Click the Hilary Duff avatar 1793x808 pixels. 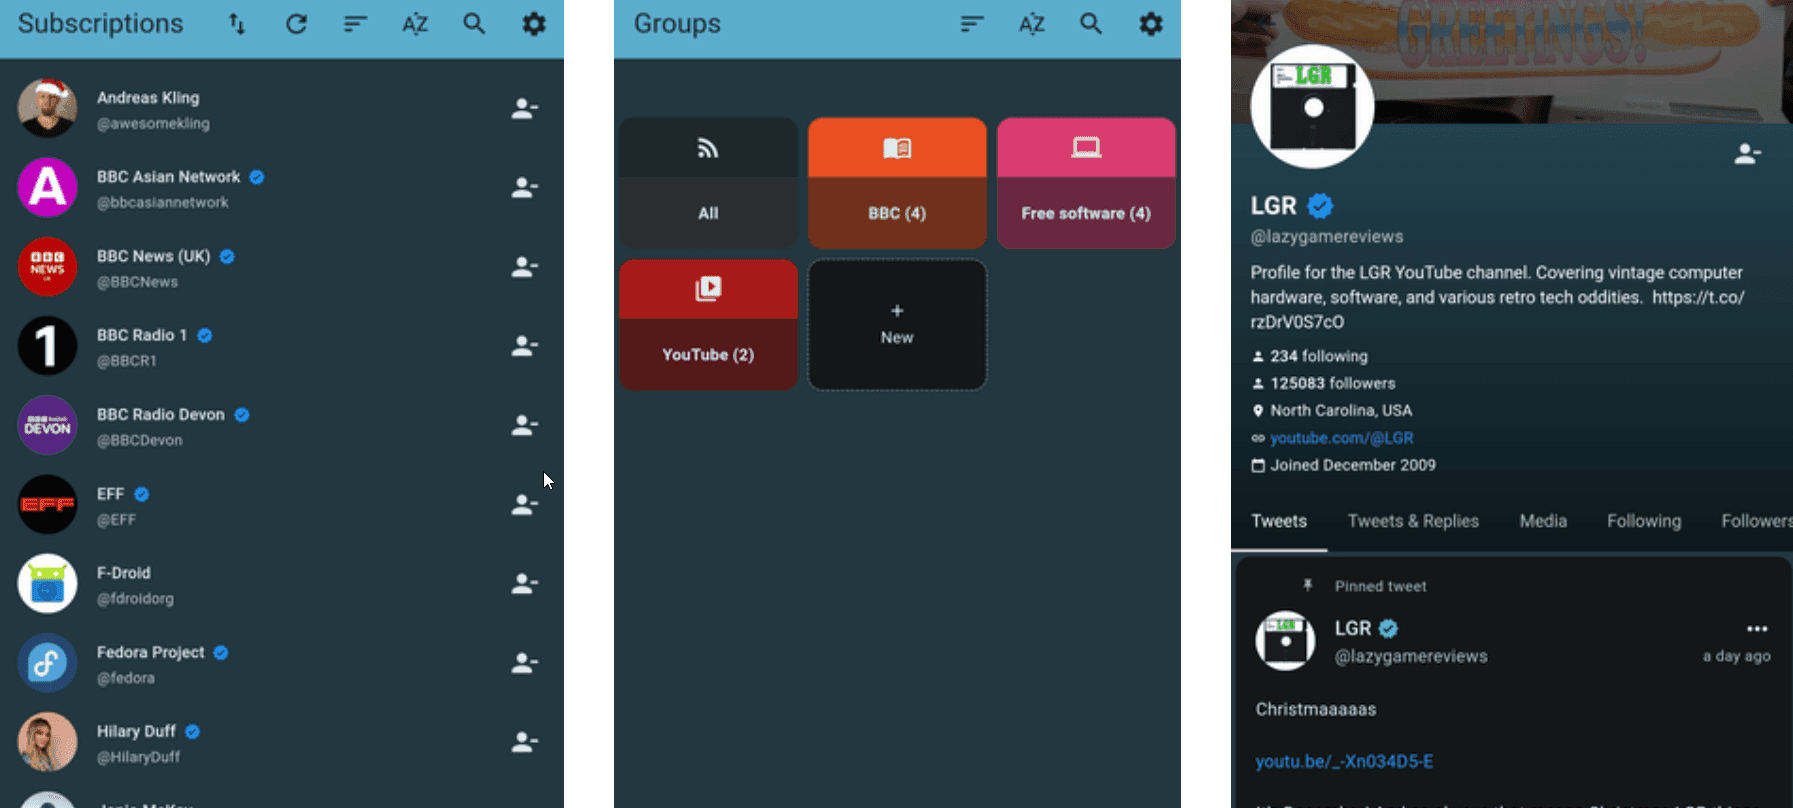pyautogui.click(x=47, y=742)
